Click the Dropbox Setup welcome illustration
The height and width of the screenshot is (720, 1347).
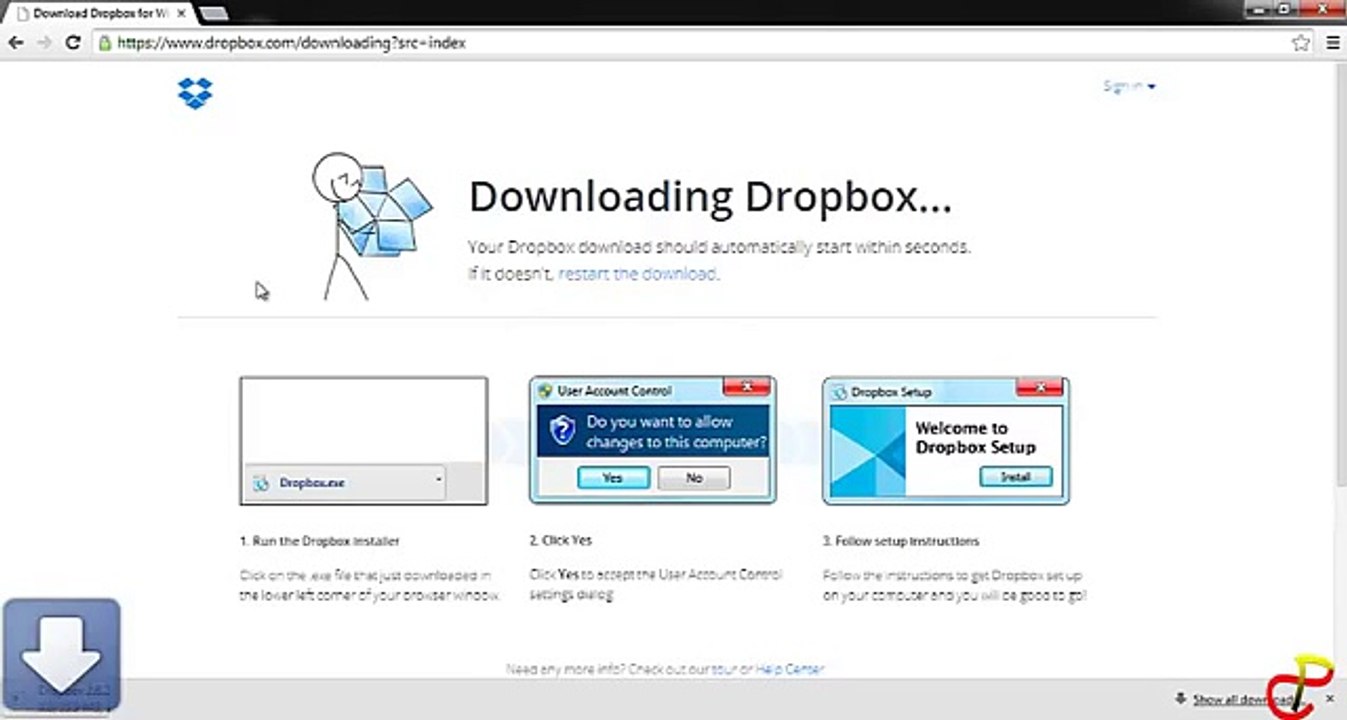click(x=946, y=441)
